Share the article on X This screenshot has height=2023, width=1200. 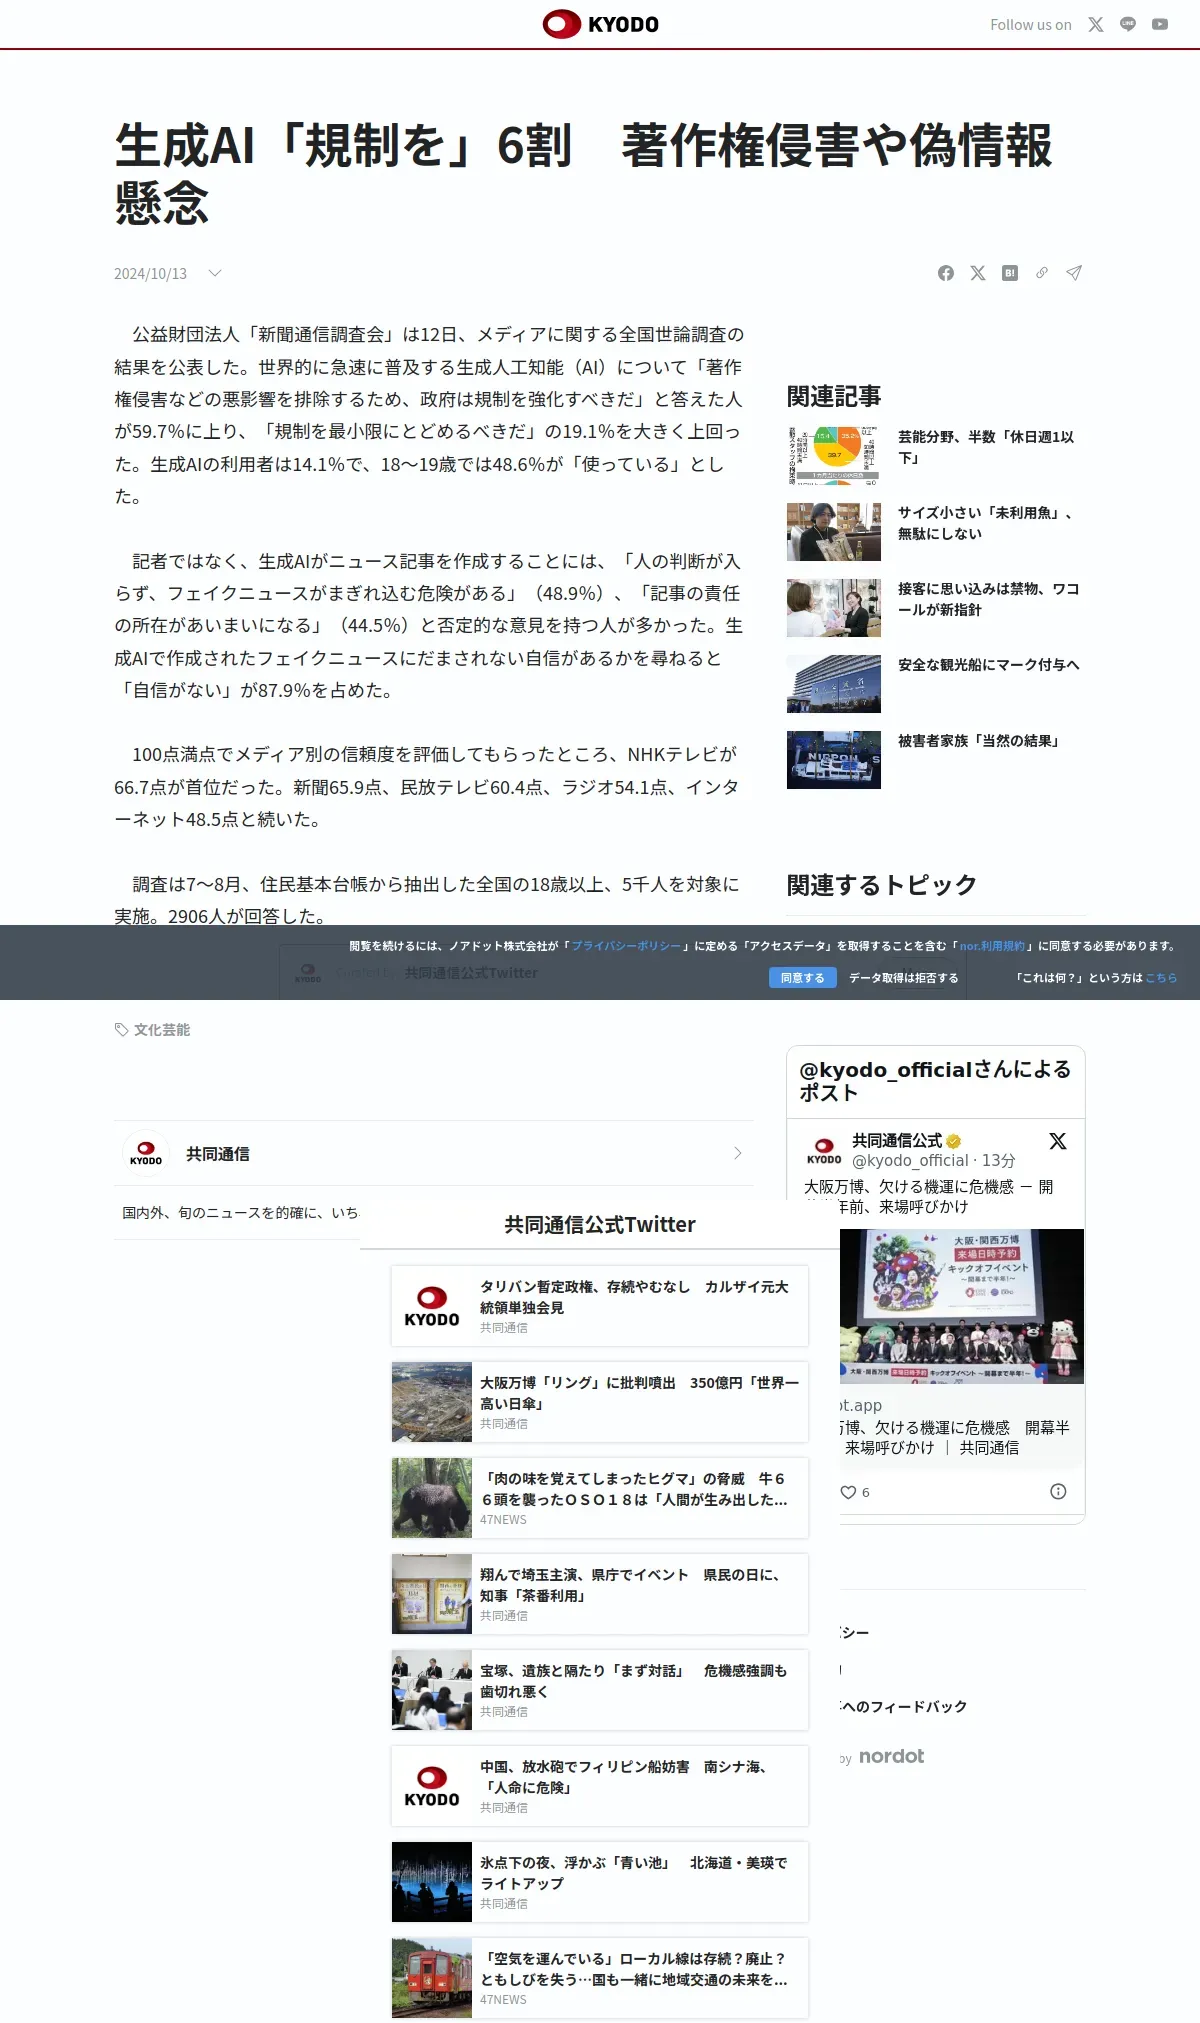coord(978,273)
